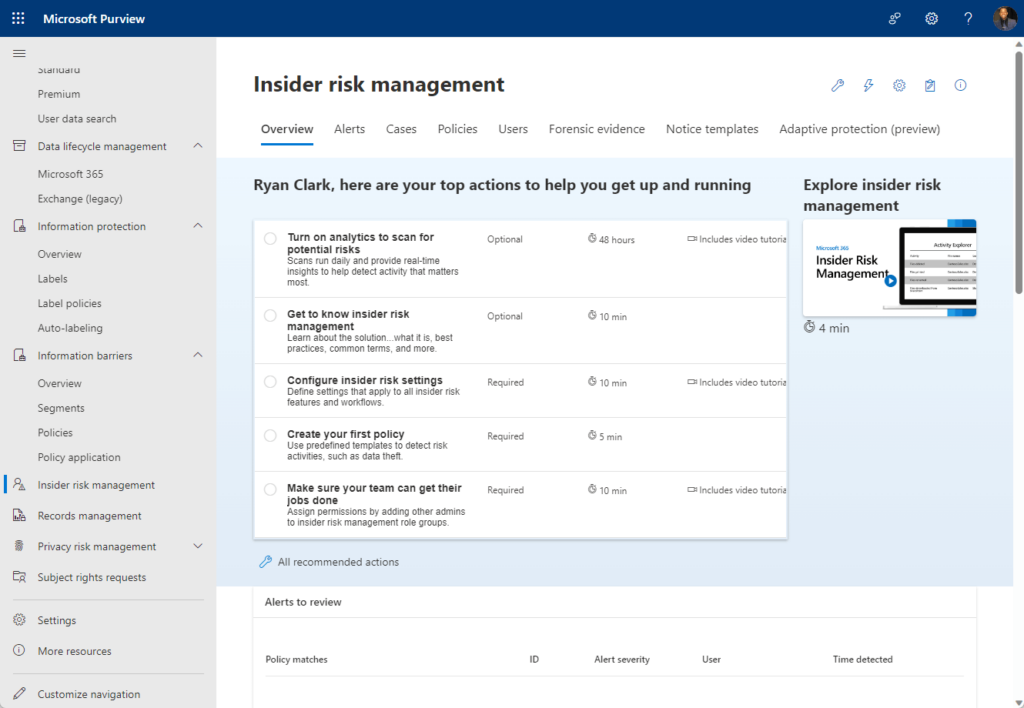Open the app launcher waffle icon
1024x708 pixels.
18,18
